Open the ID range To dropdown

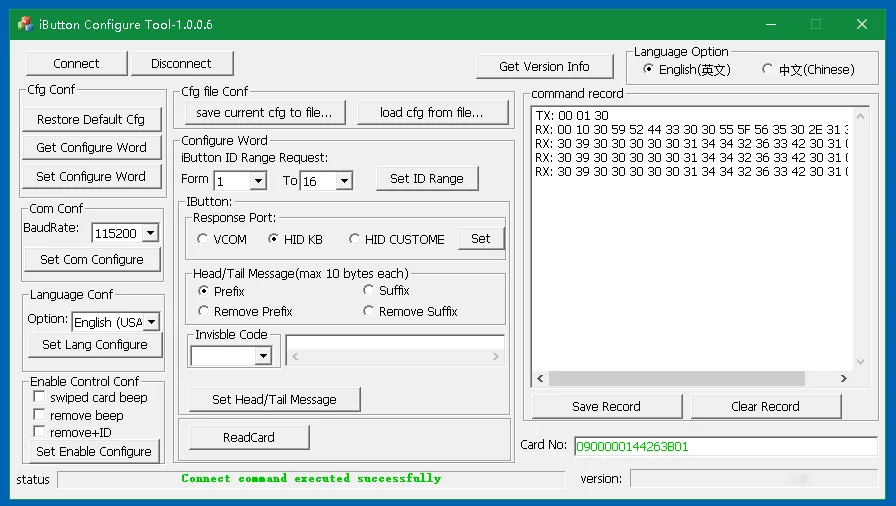344,181
